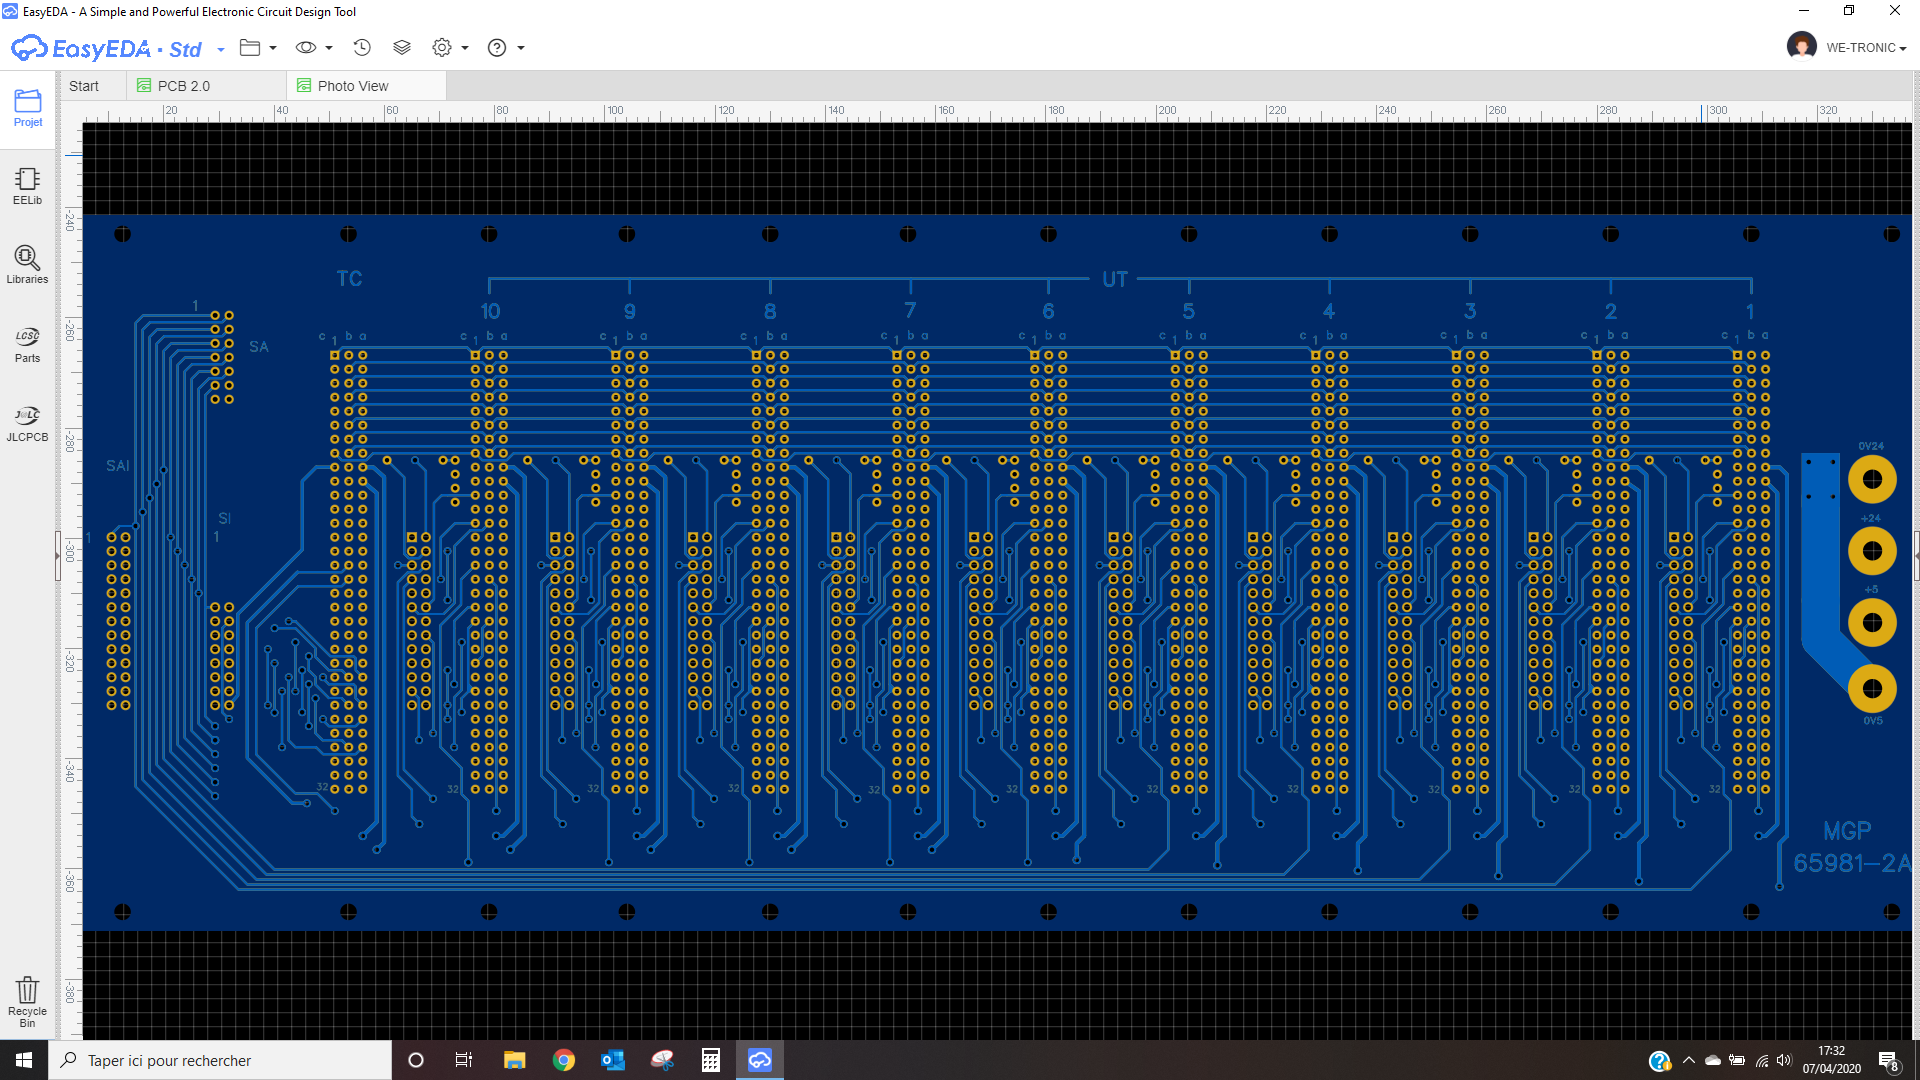Open the Recycle Bin in sidebar
Screen dimensions: 1920x1080
pos(28,1002)
